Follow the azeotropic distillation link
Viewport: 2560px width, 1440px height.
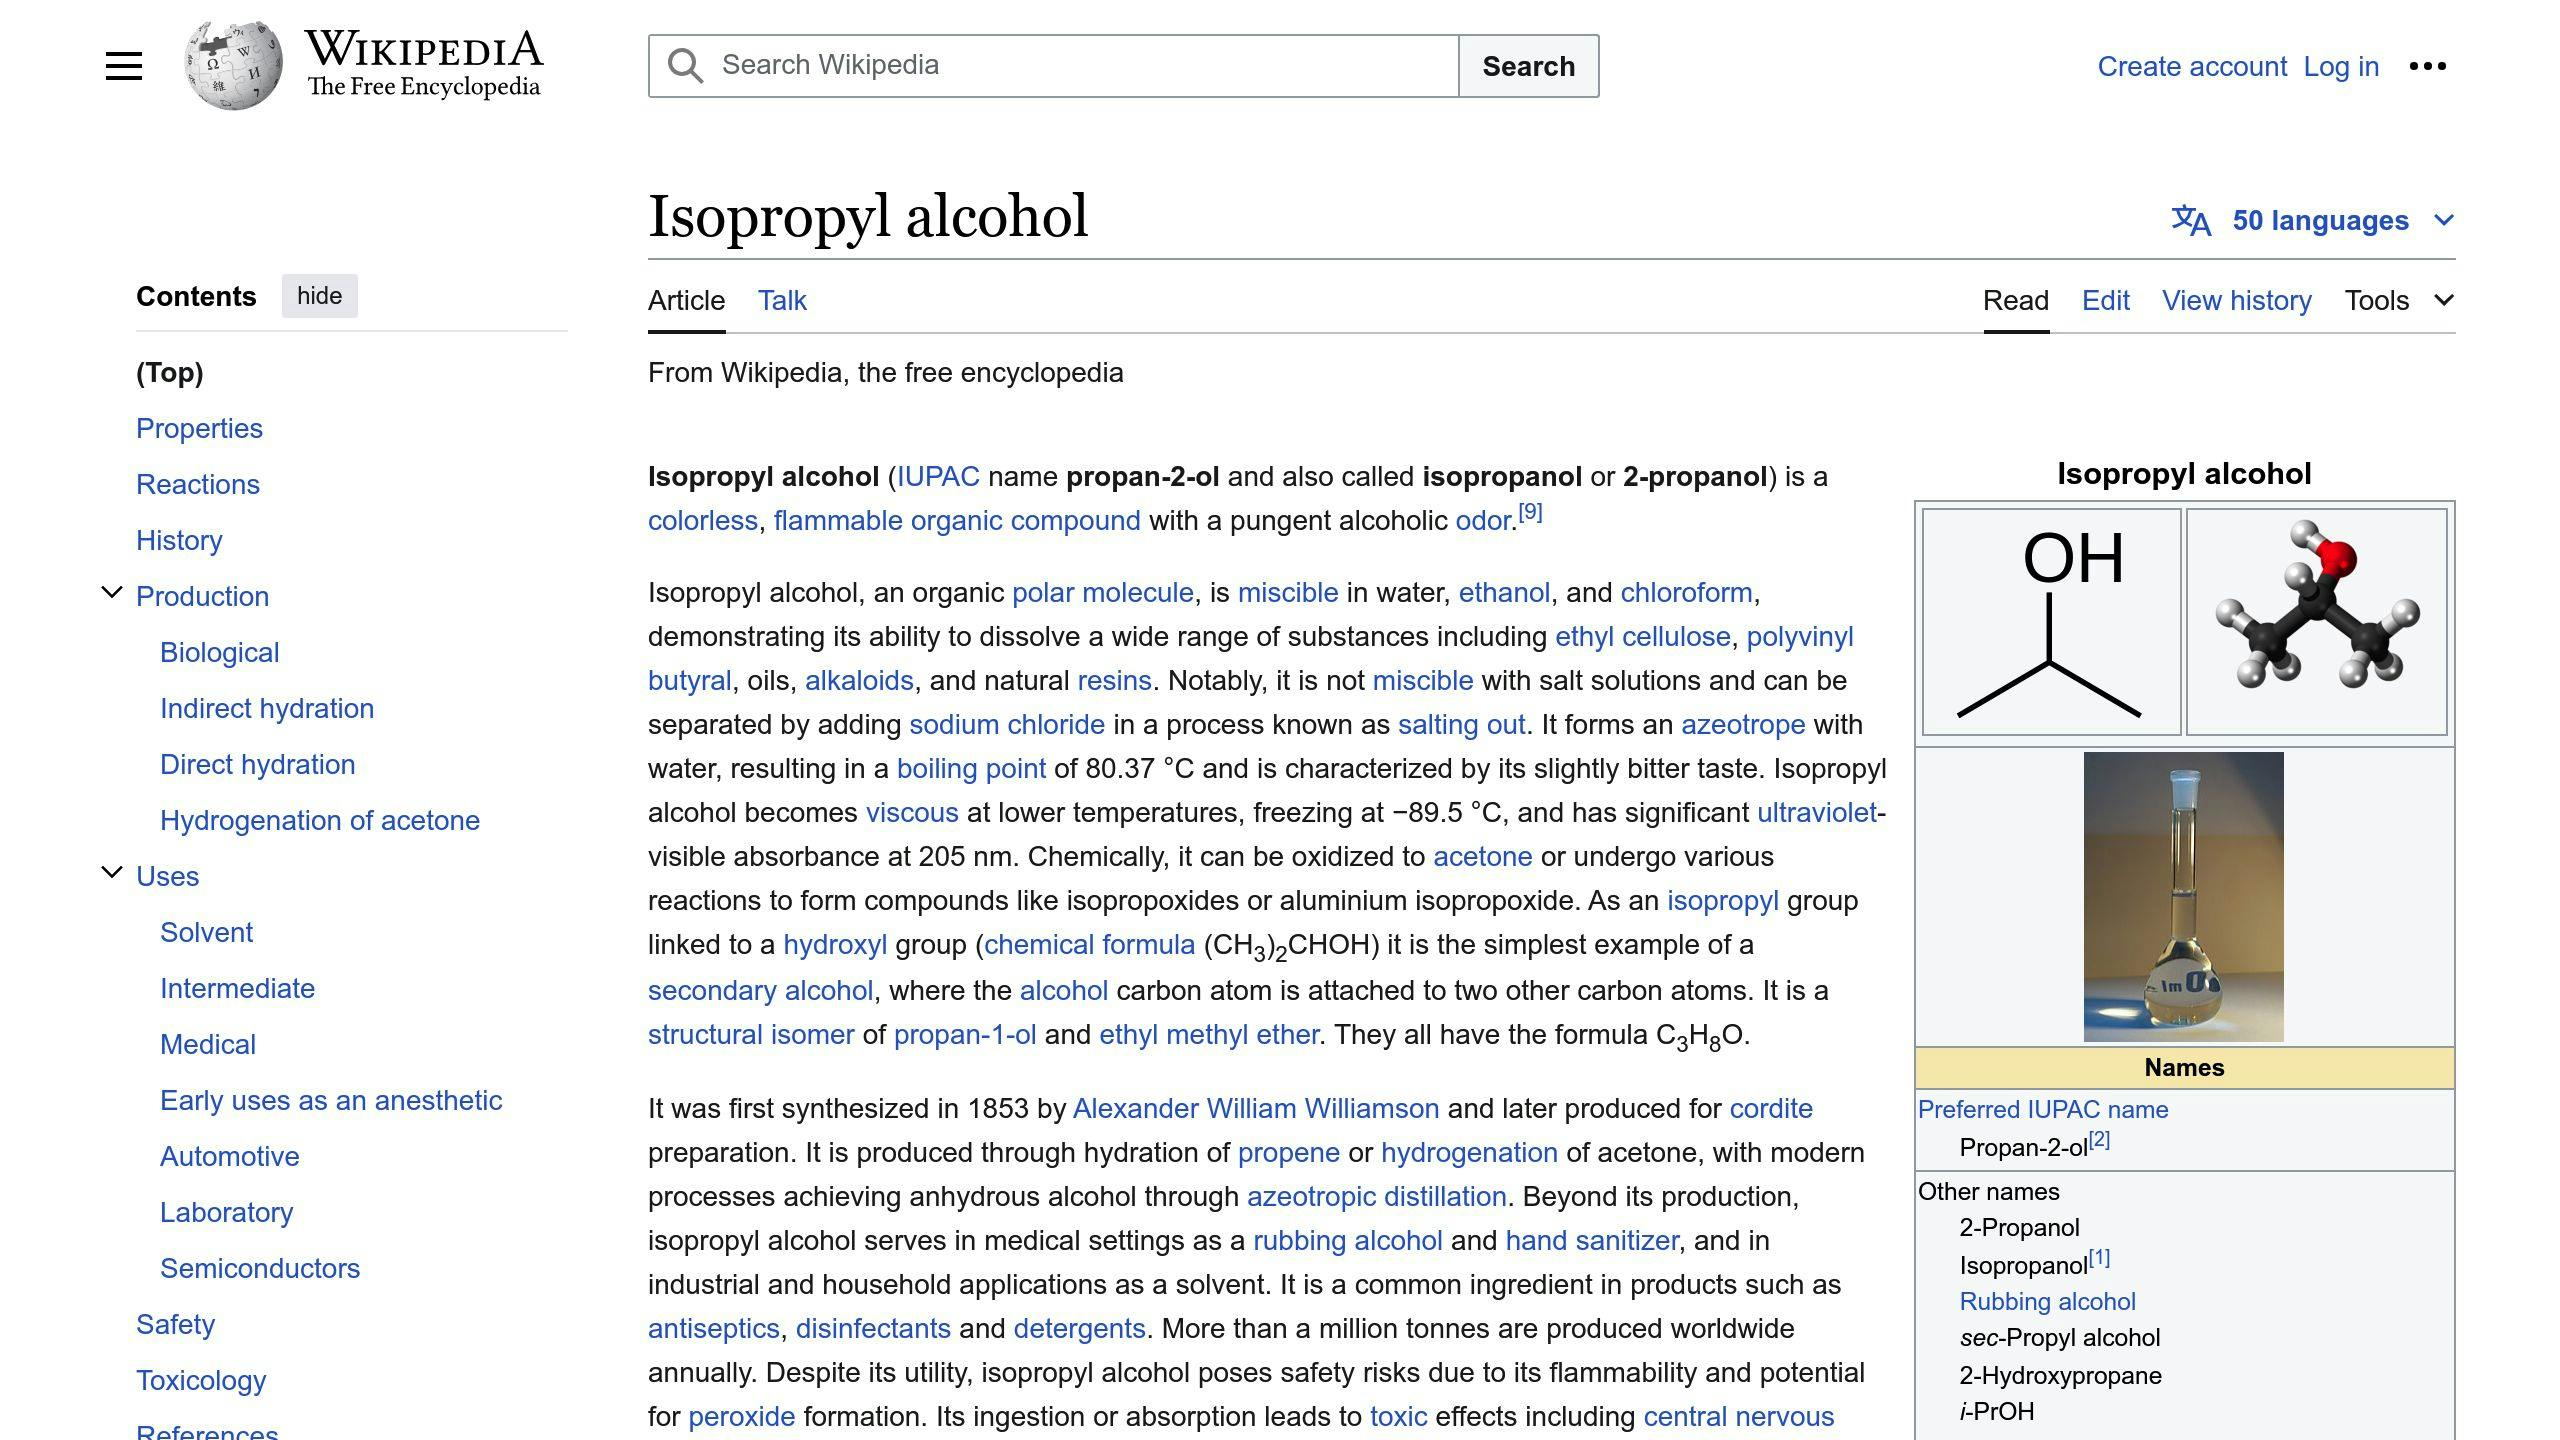pos(1376,1197)
